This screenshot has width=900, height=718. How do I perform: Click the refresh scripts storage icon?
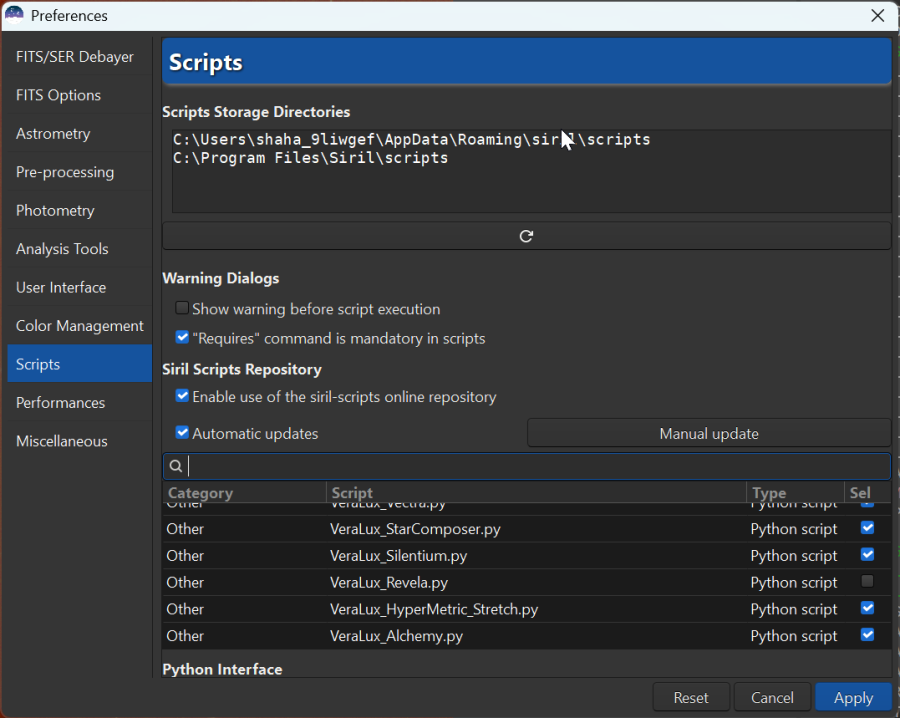526,236
